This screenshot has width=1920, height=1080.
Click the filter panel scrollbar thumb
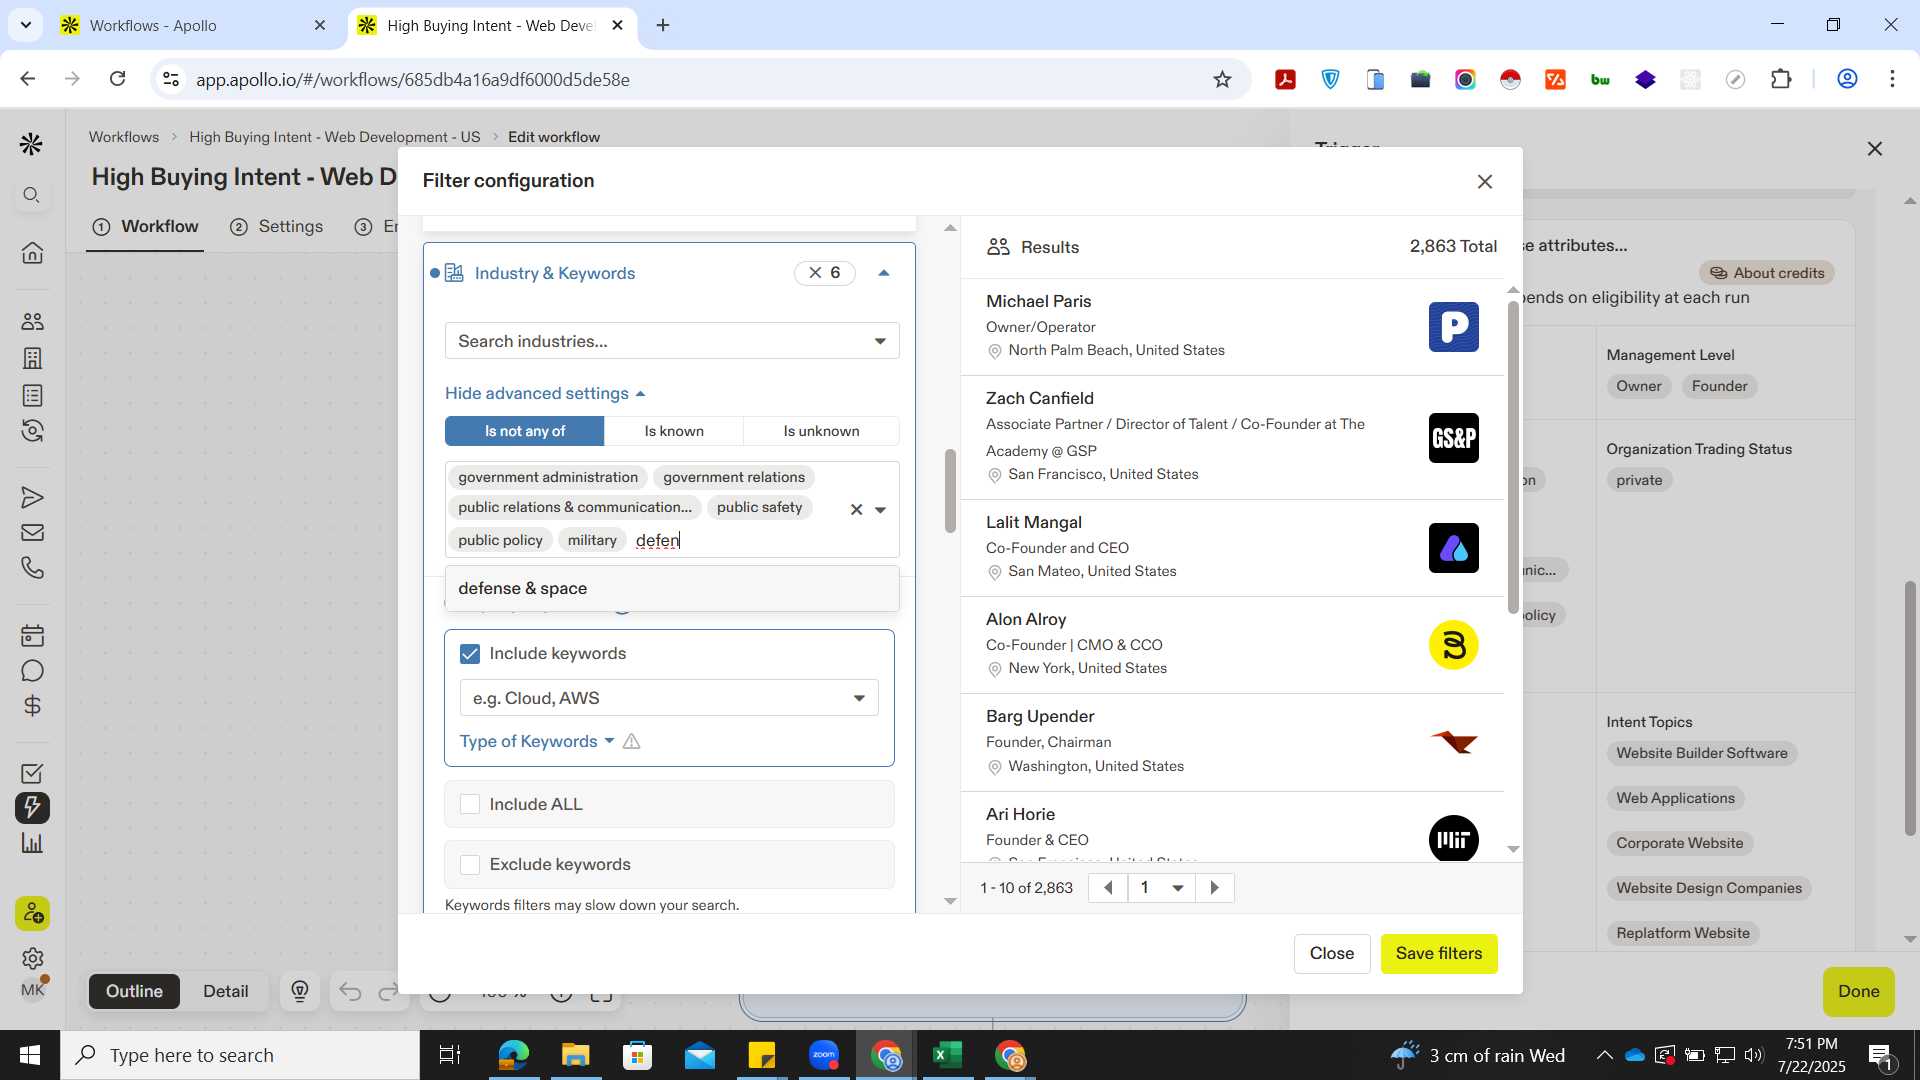tap(950, 491)
